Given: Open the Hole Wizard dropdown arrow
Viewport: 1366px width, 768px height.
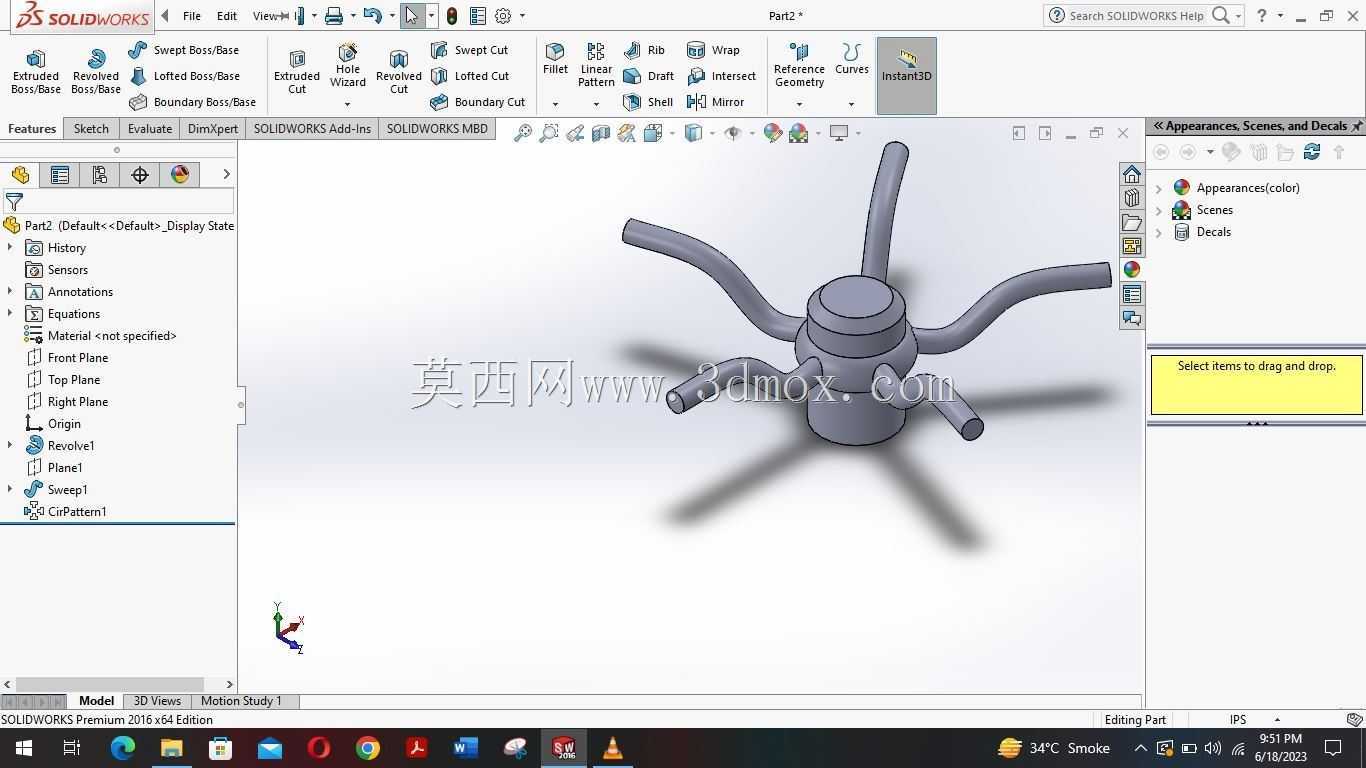Looking at the screenshot, I should 348,104.
